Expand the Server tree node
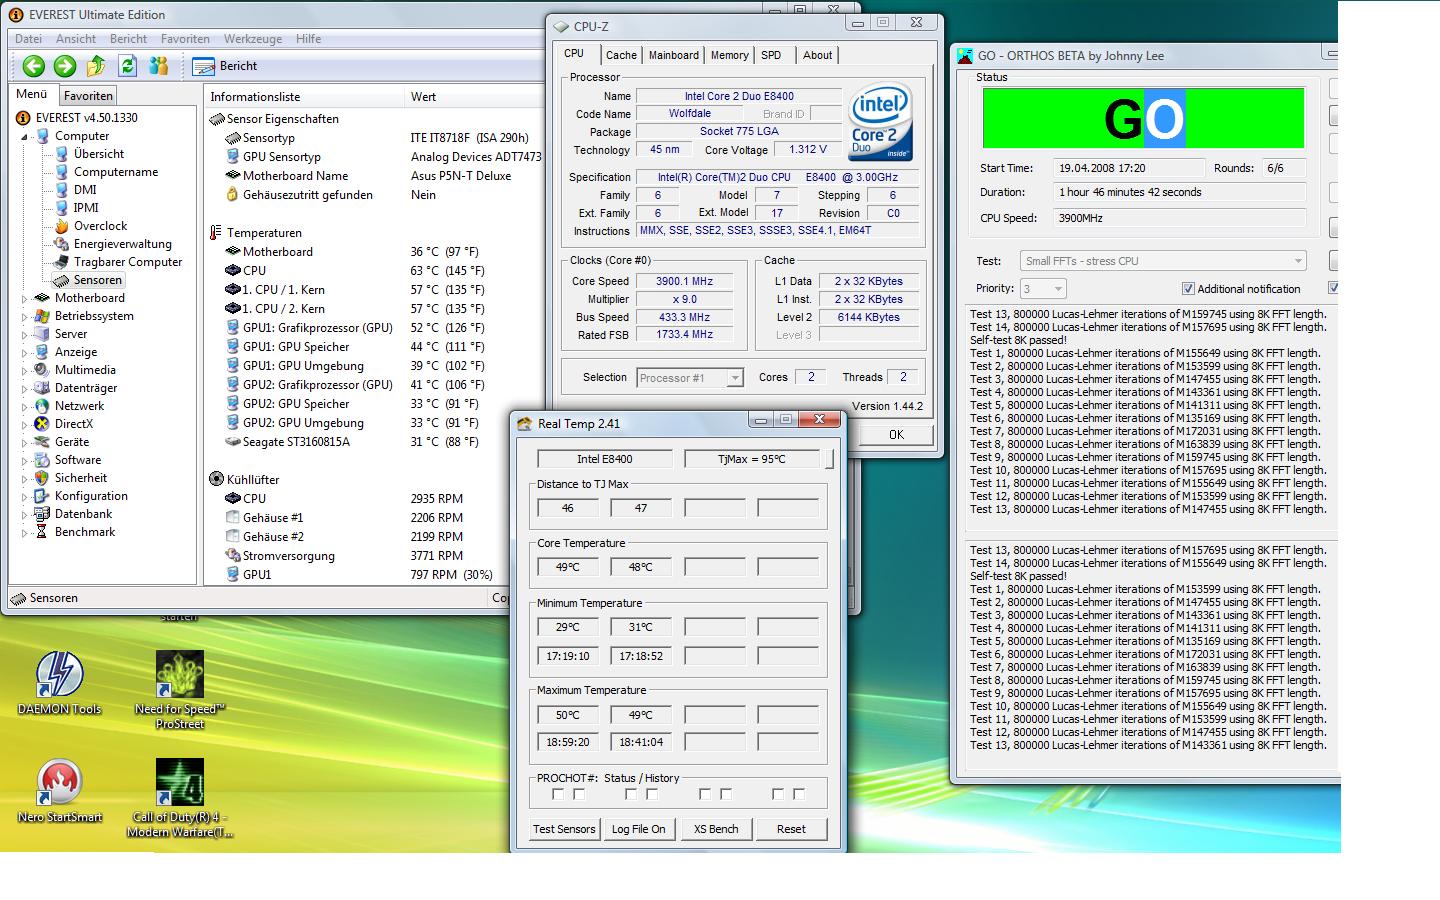 (25, 334)
